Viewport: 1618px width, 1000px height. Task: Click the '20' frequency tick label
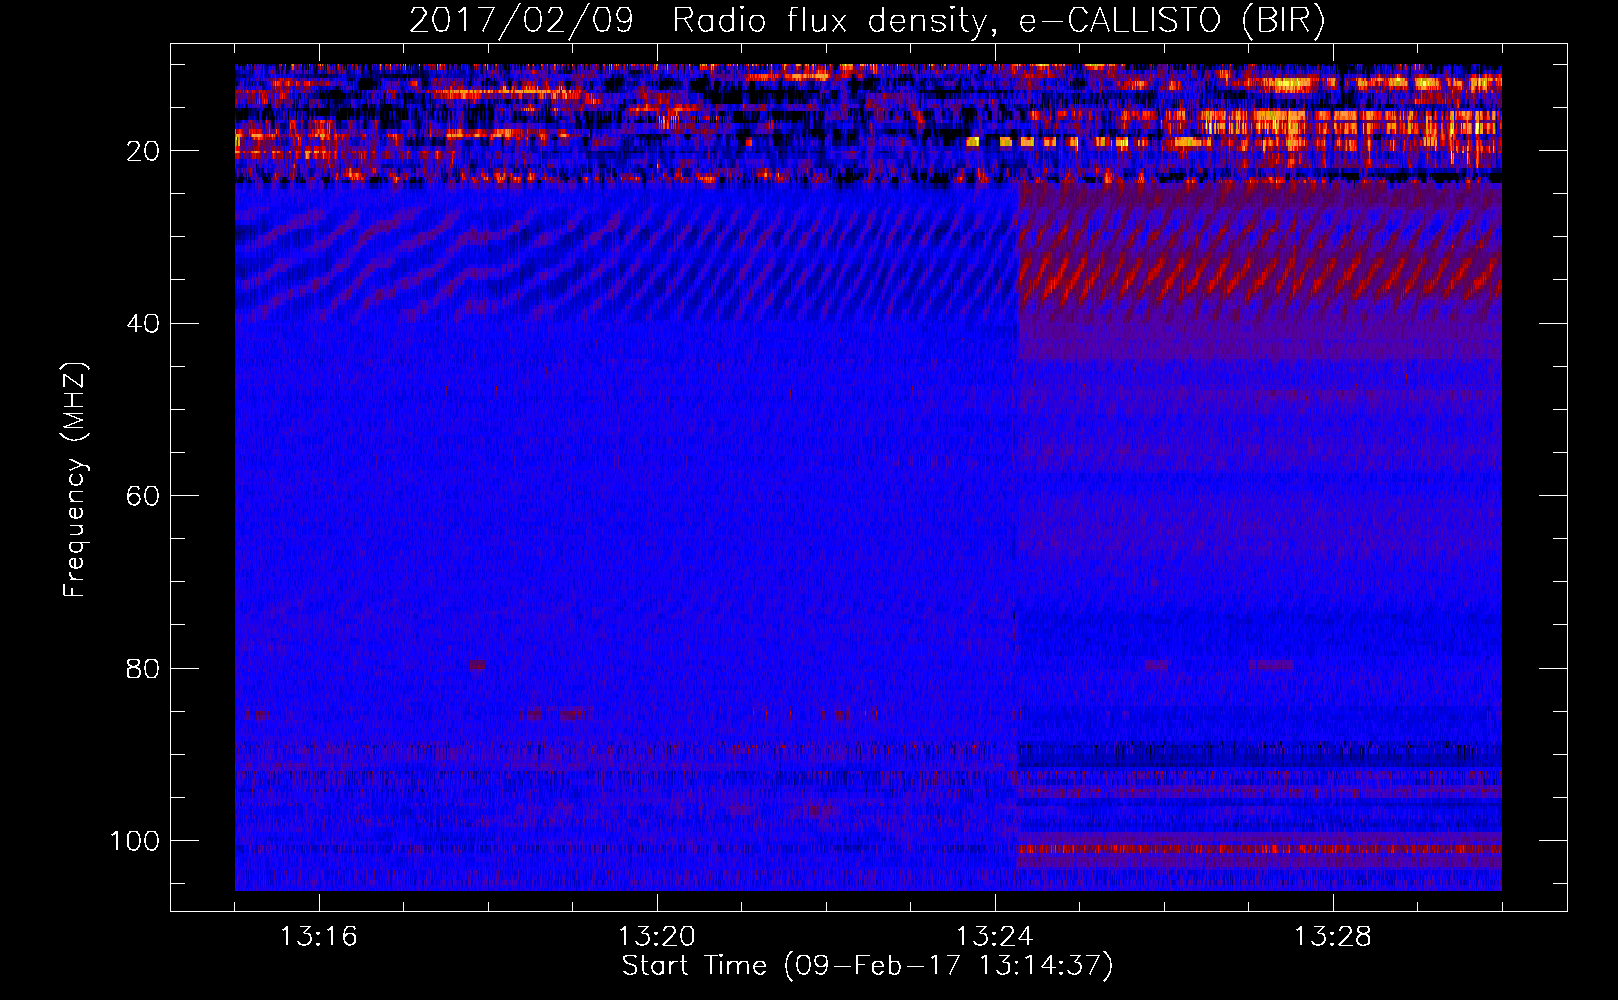coord(143,151)
